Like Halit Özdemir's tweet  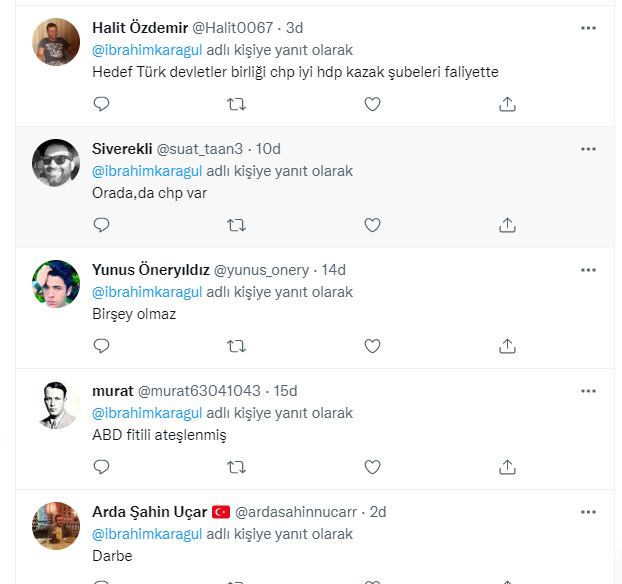[x=372, y=104]
